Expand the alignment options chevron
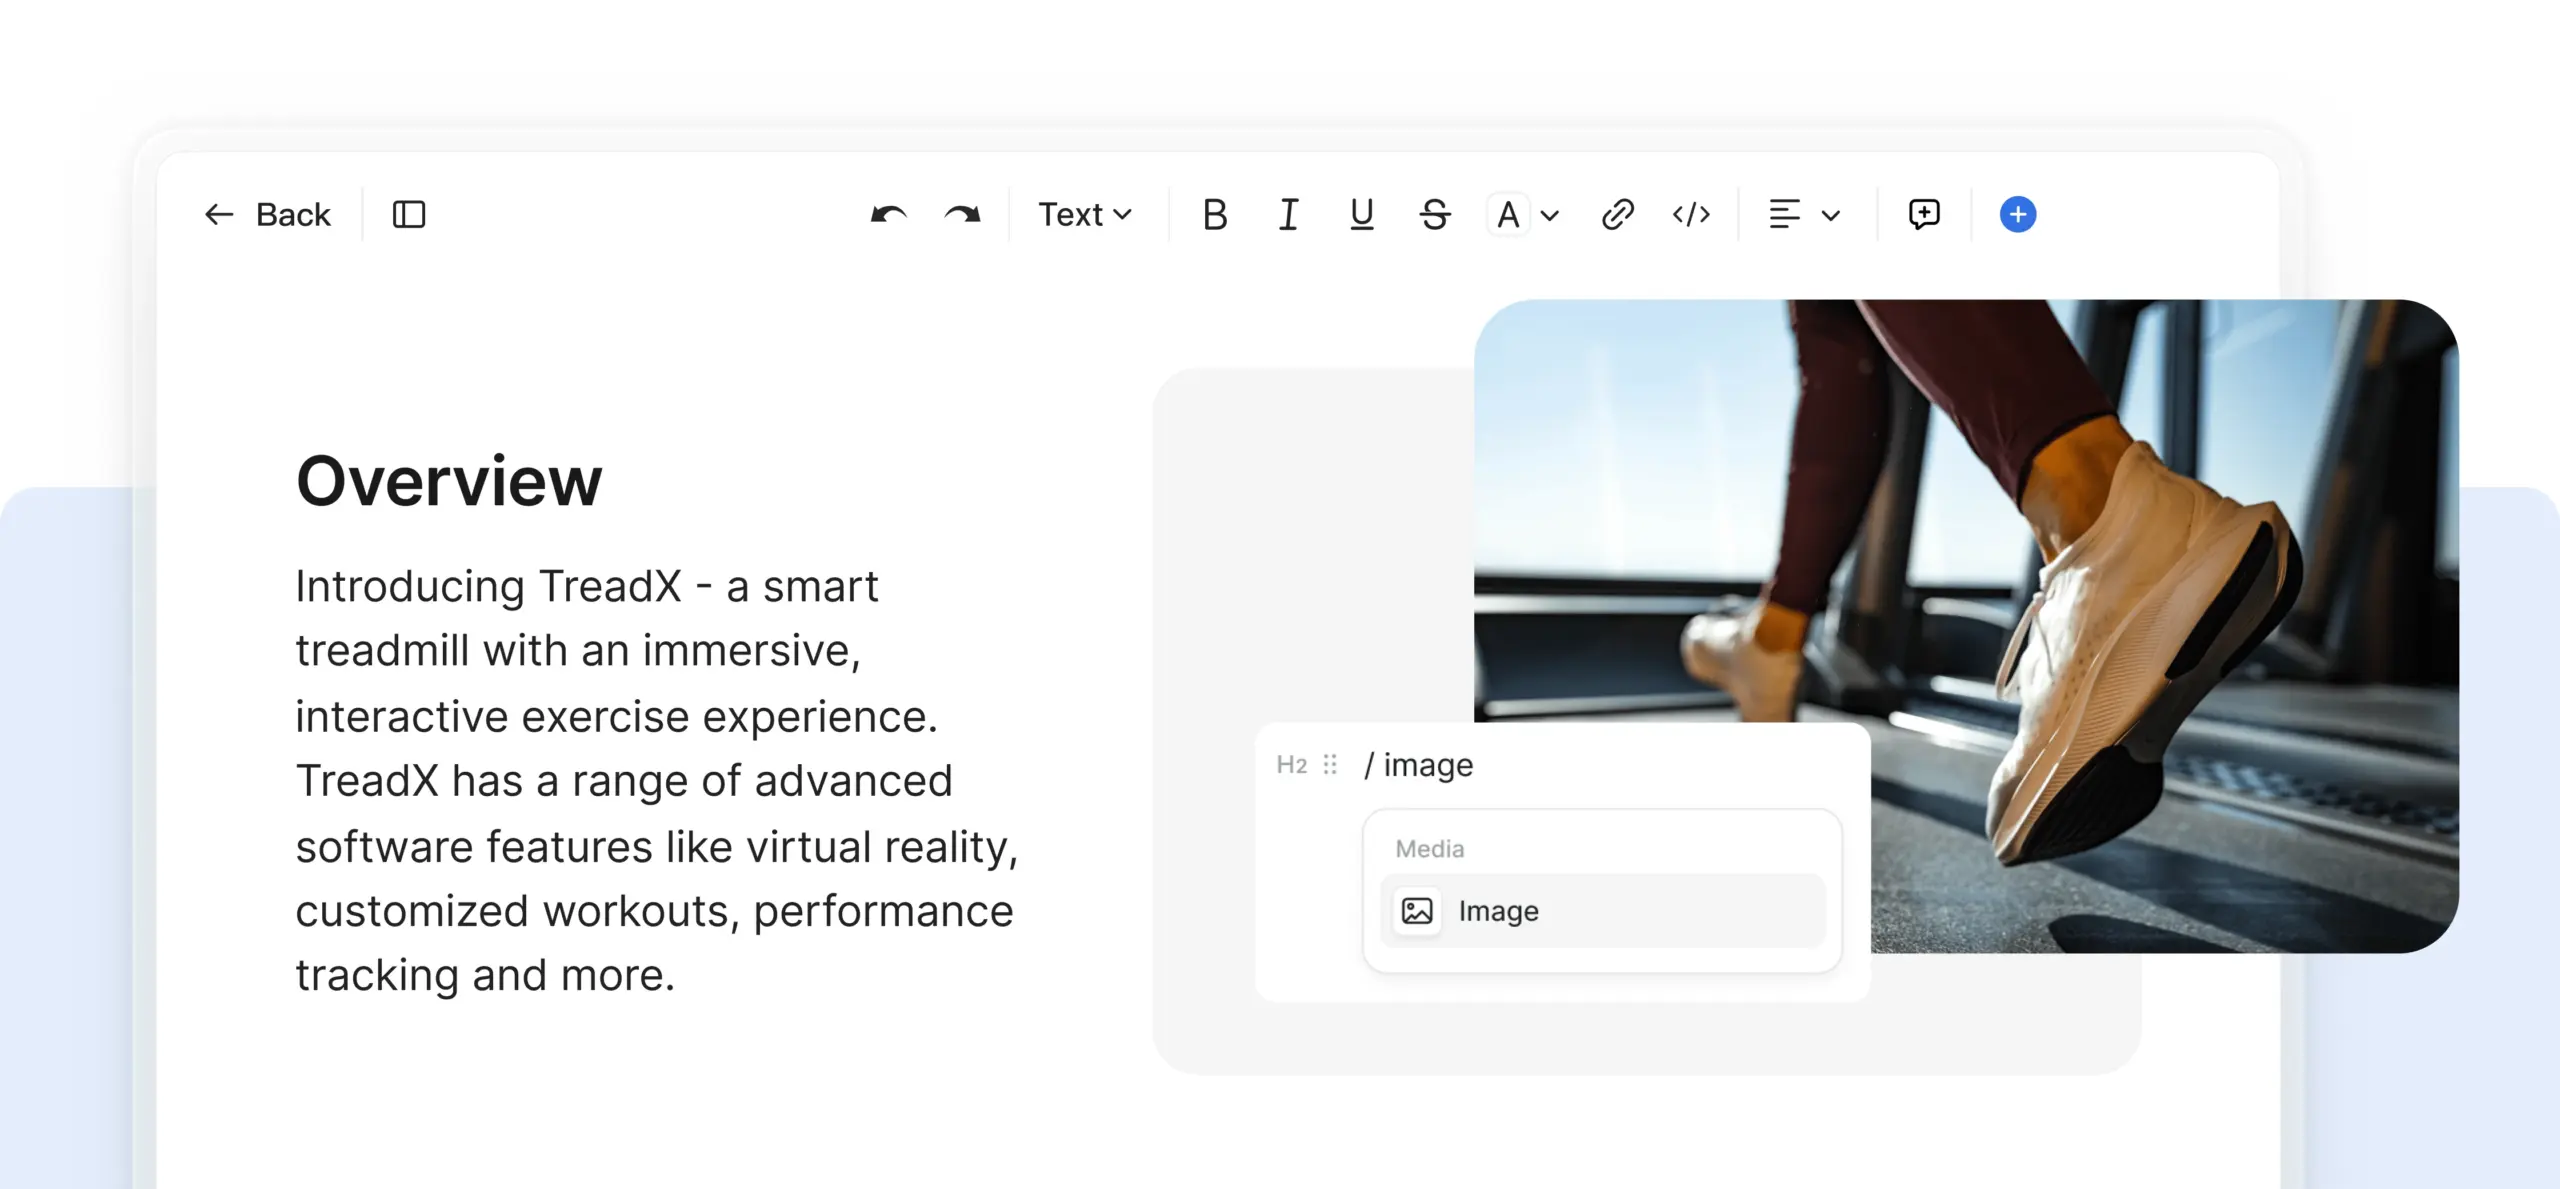 coord(1831,215)
